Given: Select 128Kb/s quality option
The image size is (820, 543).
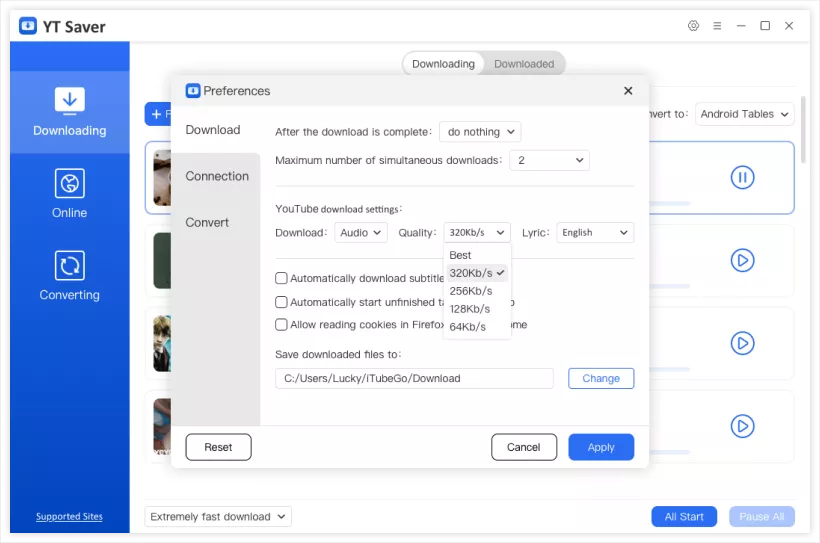Looking at the screenshot, I should tap(469, 309).
